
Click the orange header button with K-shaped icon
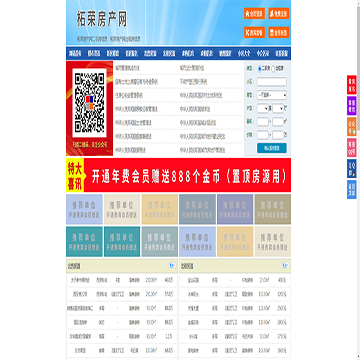(254, 32)
